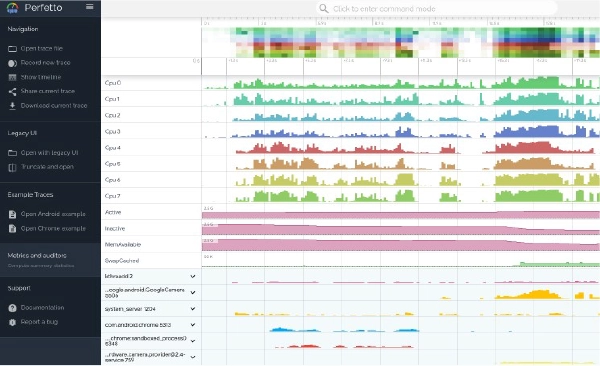The width and height of the screenshot is (600, 366).
Task: Click the Record new trace icon
Action: point(12,63)
